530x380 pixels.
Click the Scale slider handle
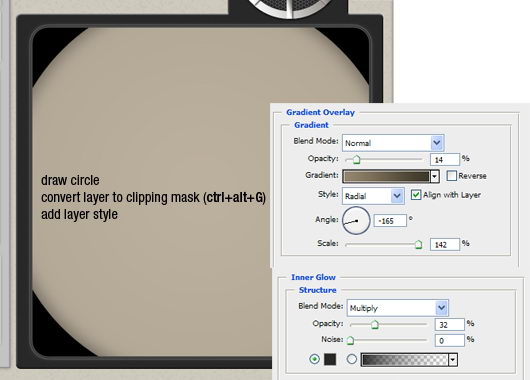(418, 244)
